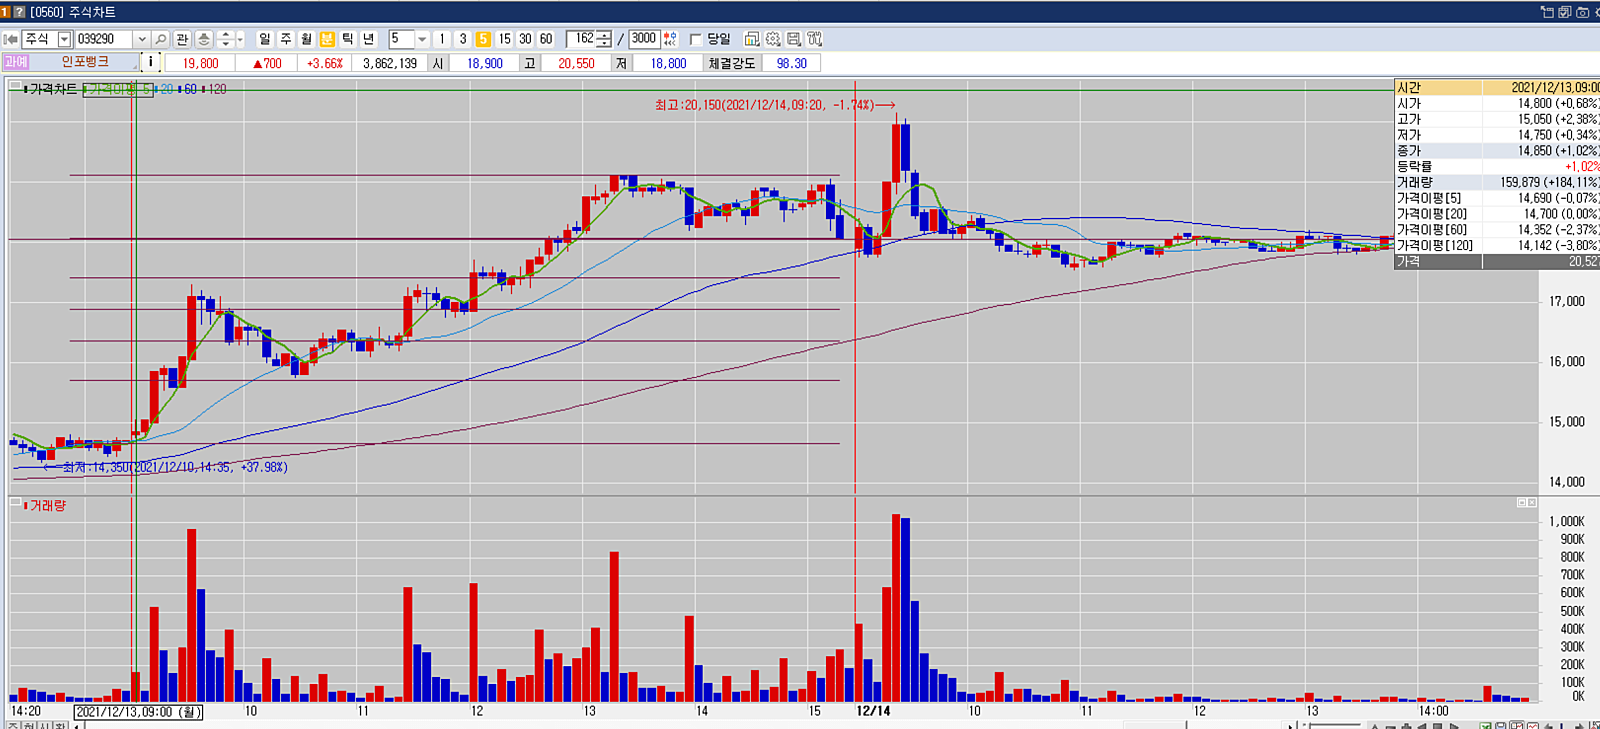The height and width of the screenshot is (729, 1600).
Task: Click the title bar question-mark help icon
Action: [x=19, y=12]
